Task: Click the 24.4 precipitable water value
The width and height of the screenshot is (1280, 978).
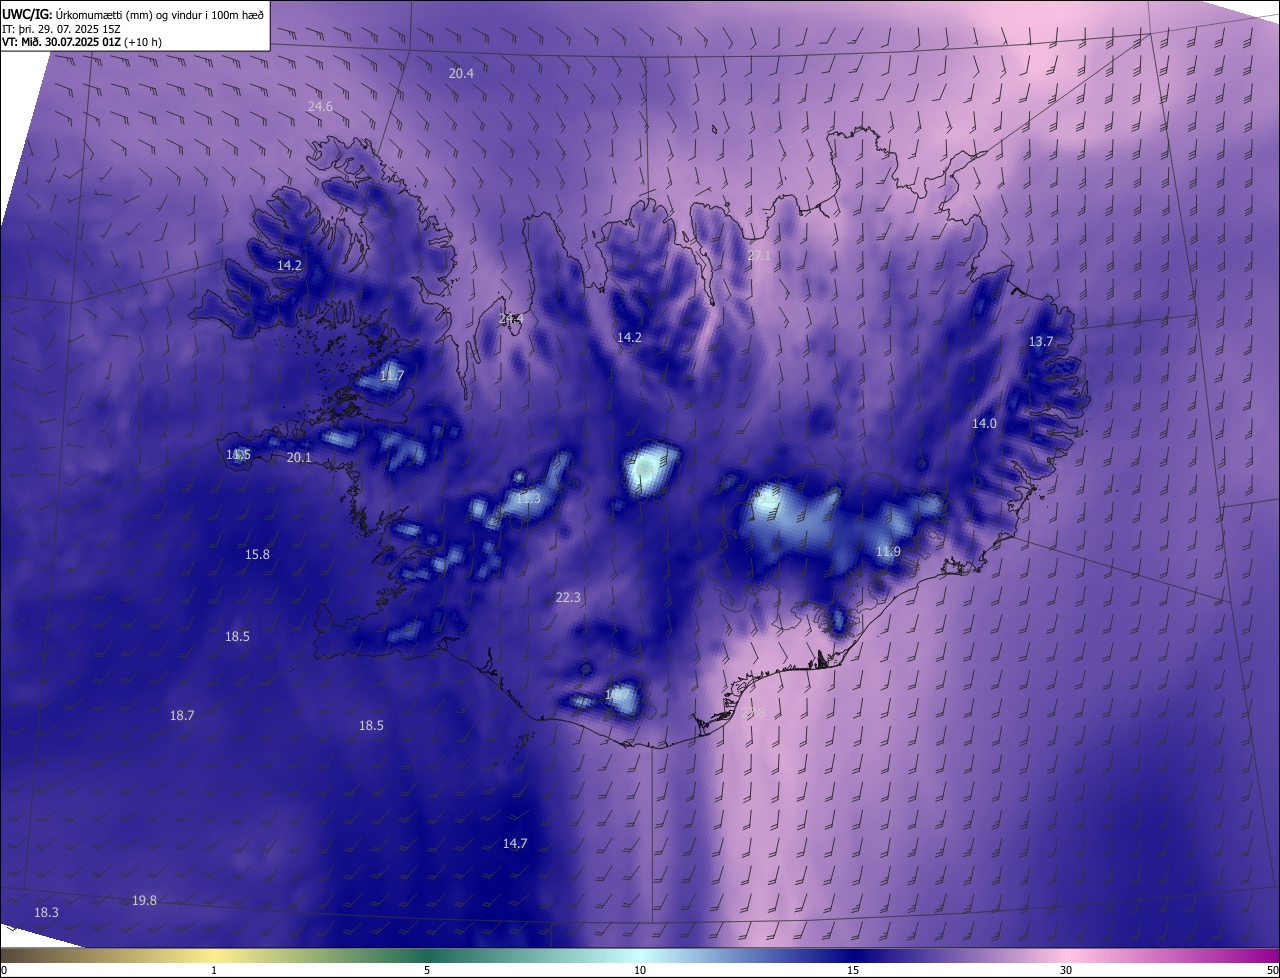Action: [x=511, y=319]
